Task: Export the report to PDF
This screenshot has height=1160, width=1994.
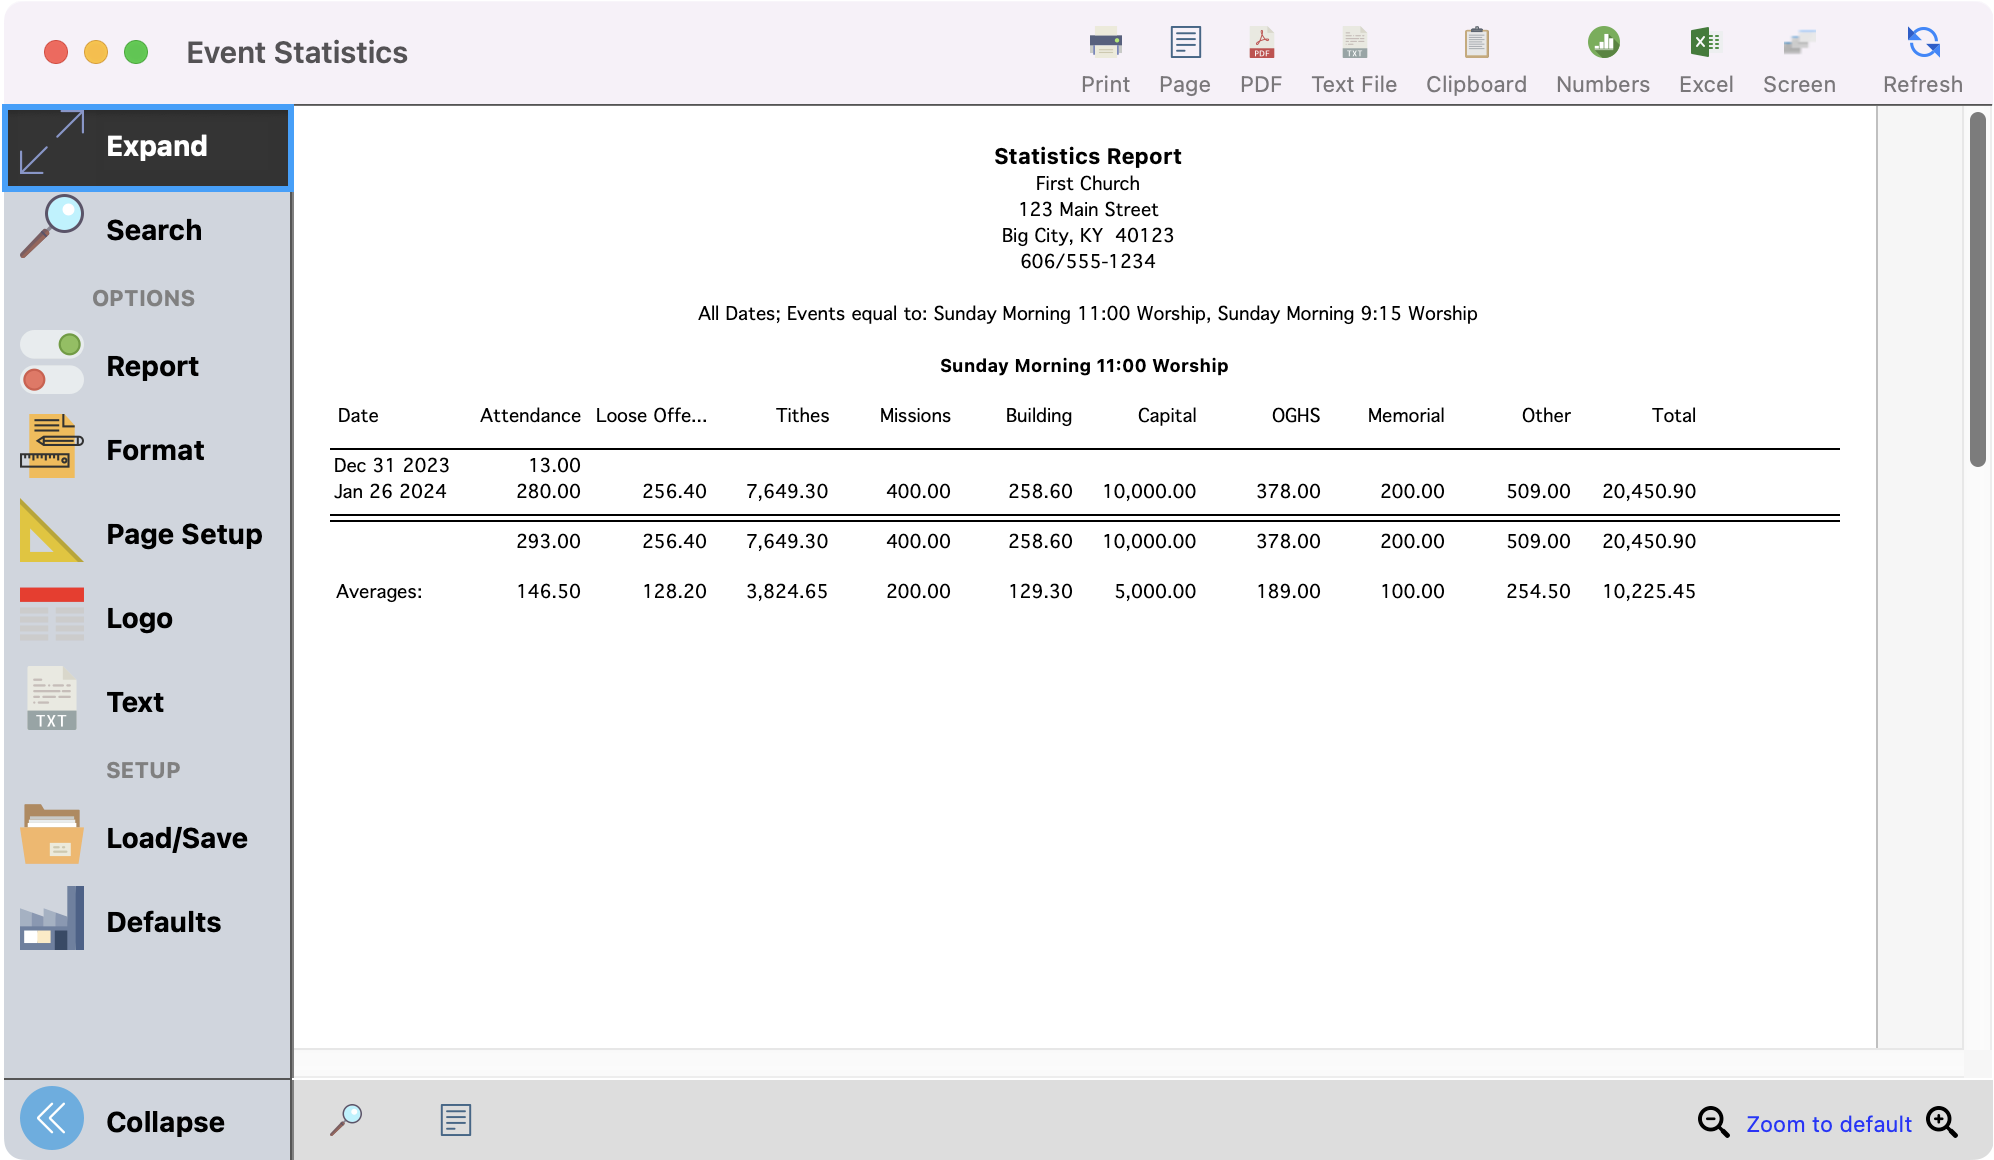Action: pos(1260,58)
